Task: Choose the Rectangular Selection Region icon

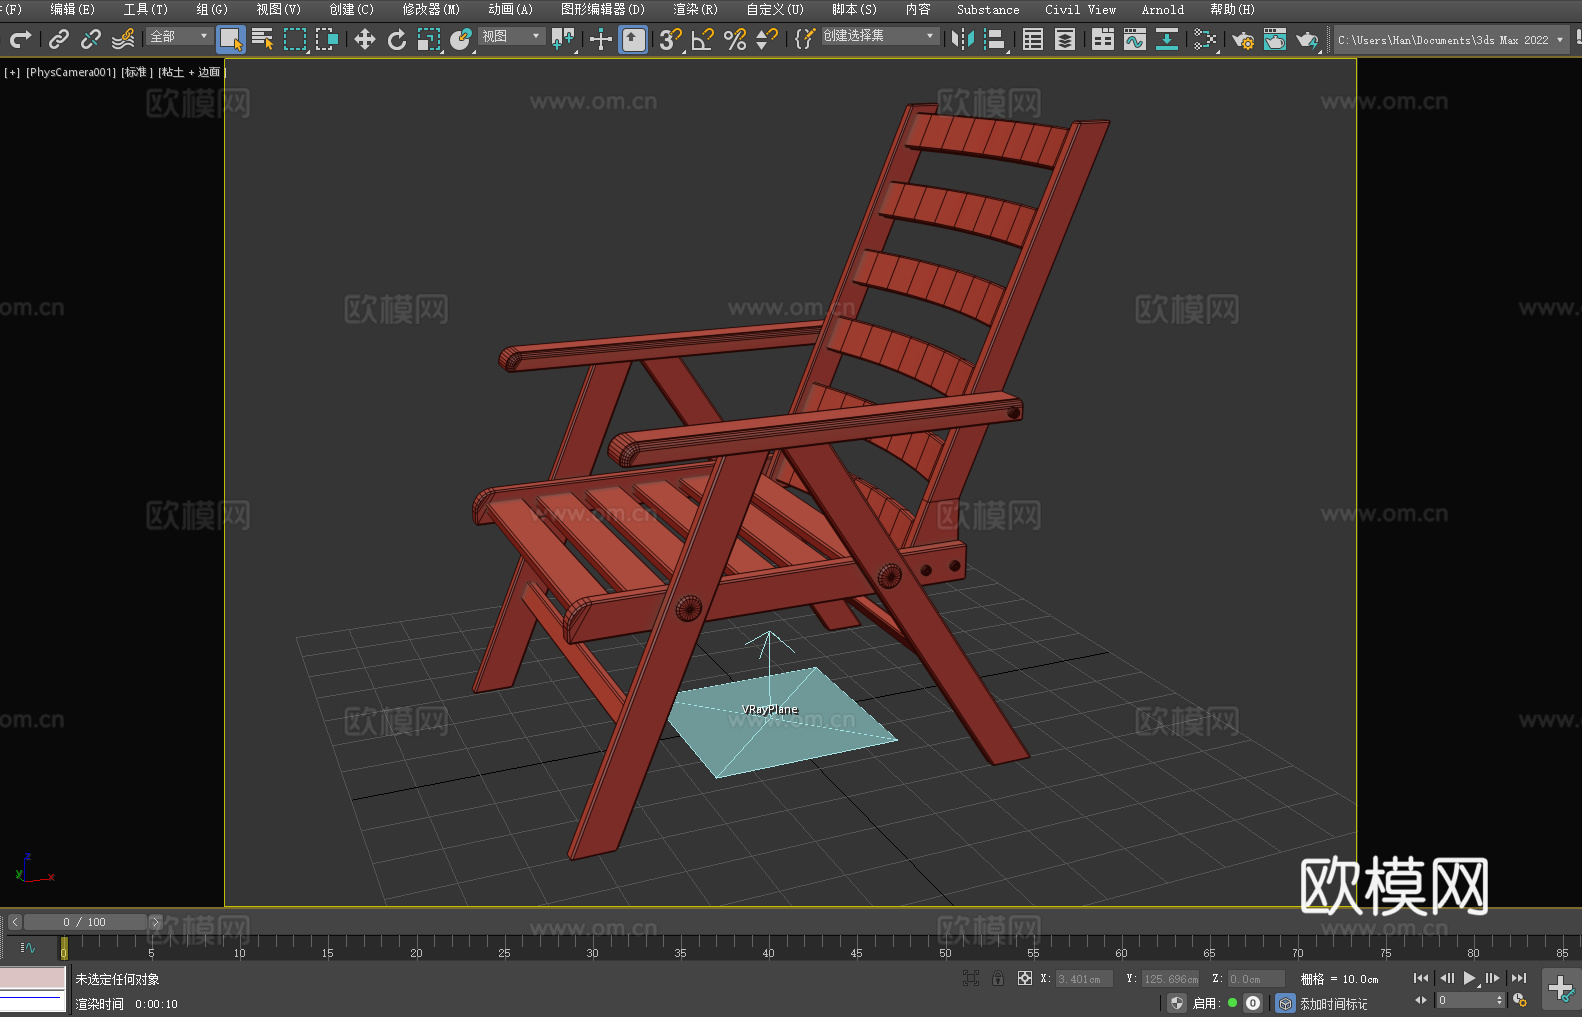Action: (x=295, y=39)
